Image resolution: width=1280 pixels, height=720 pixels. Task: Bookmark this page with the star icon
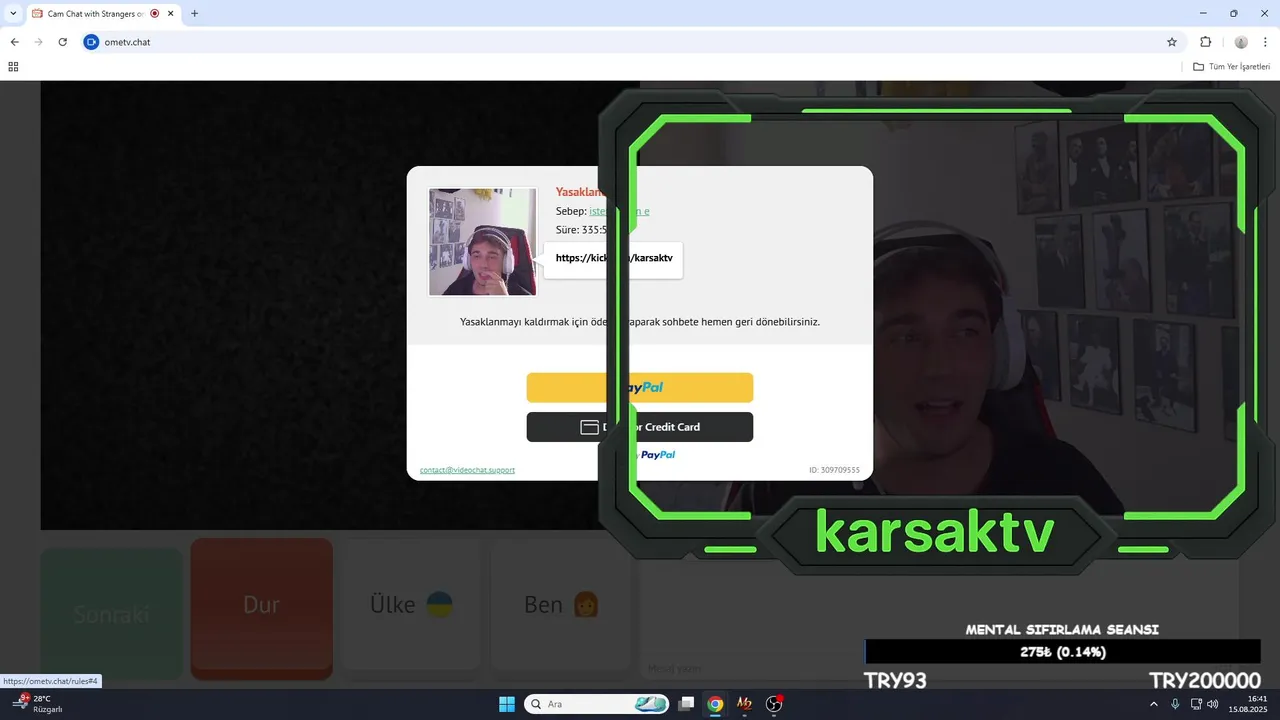pyautogui.click(x=1172, y=42)
